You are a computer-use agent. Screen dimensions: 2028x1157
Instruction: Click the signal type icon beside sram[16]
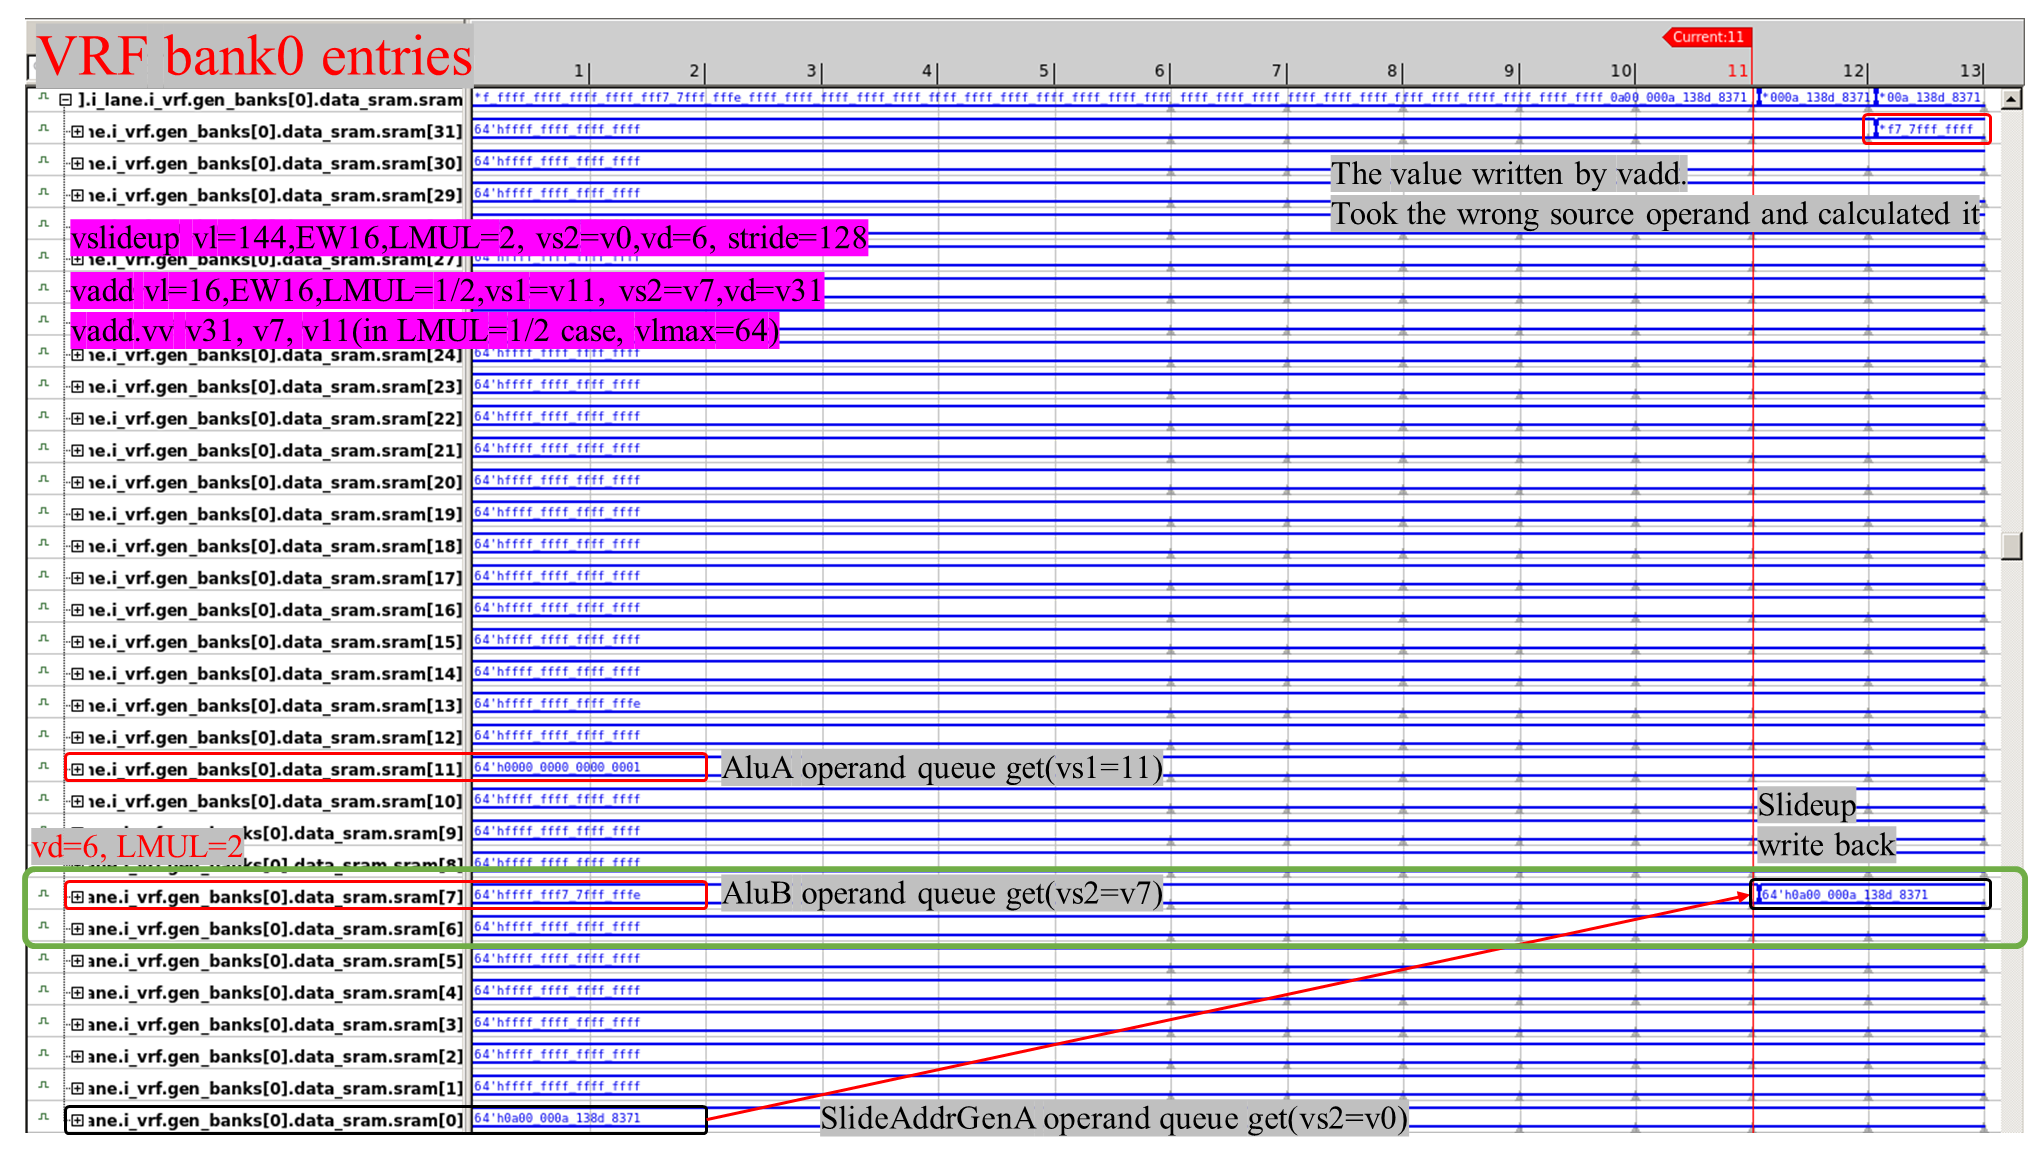(43, 607)
